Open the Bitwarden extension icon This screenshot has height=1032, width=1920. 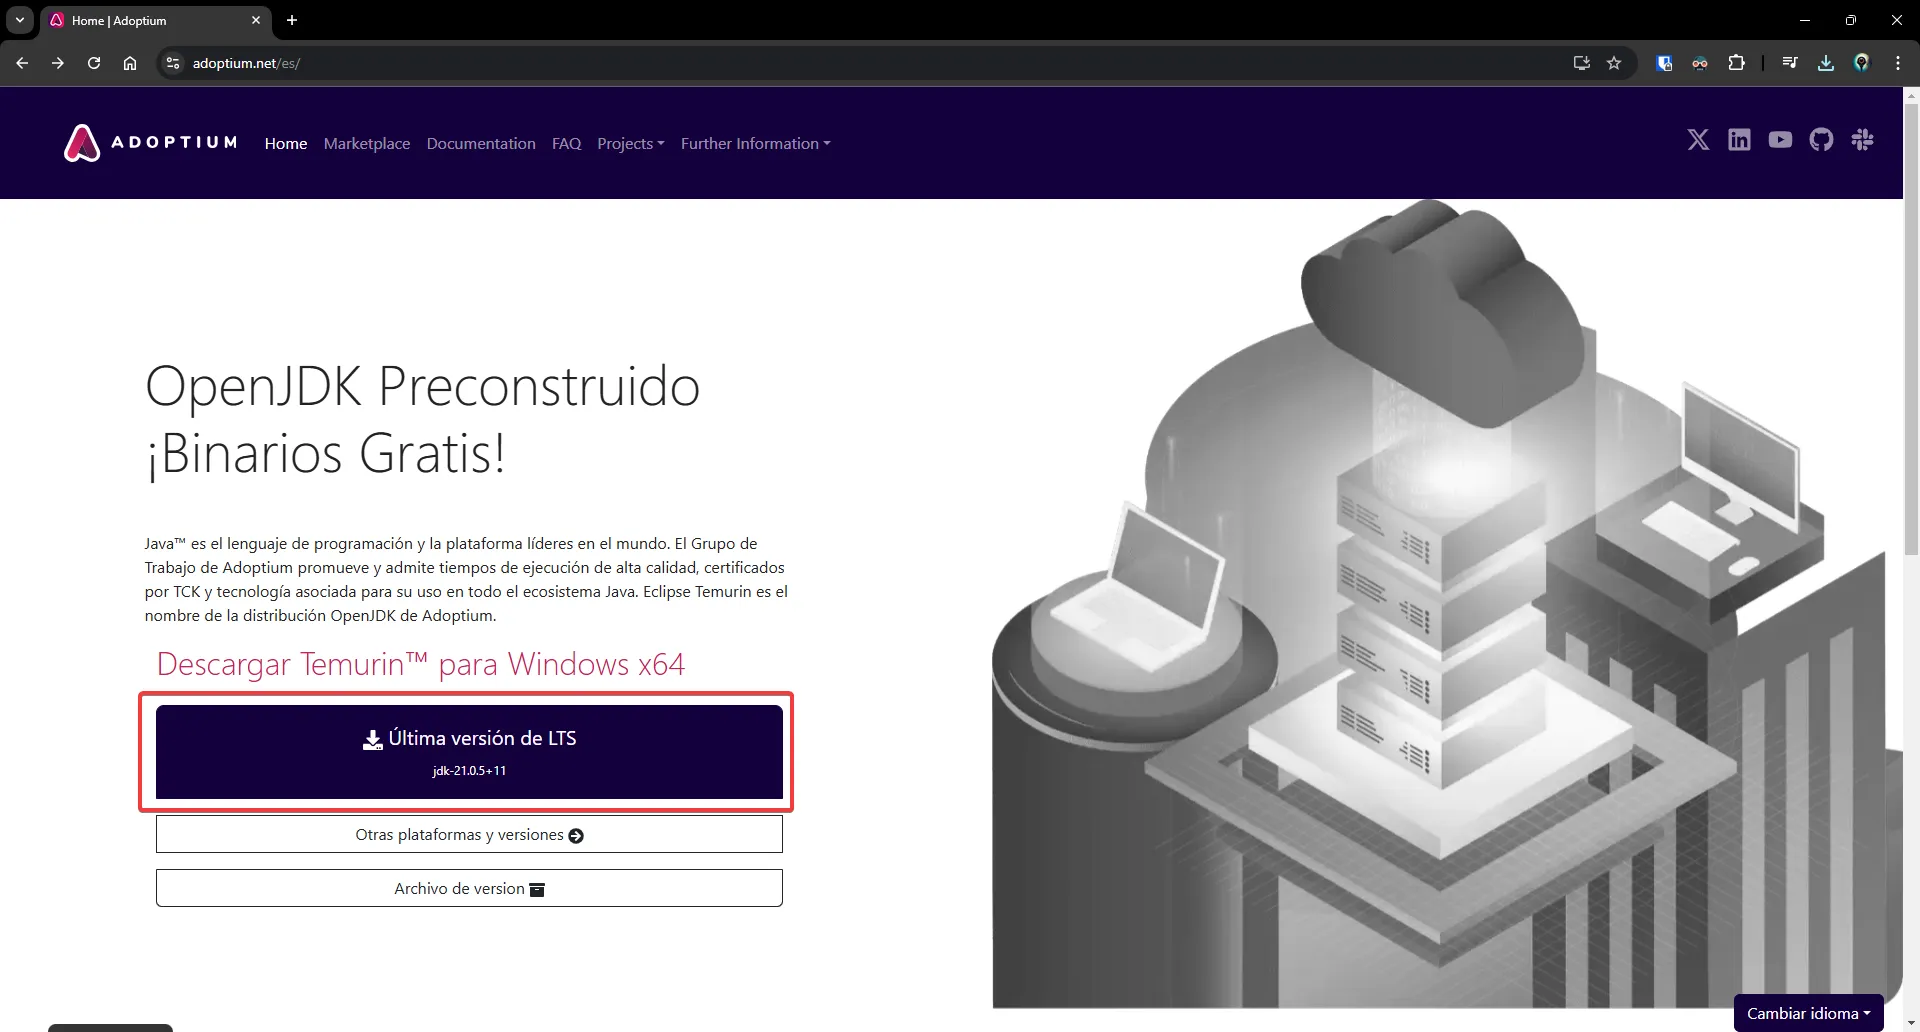point(1664,63)
